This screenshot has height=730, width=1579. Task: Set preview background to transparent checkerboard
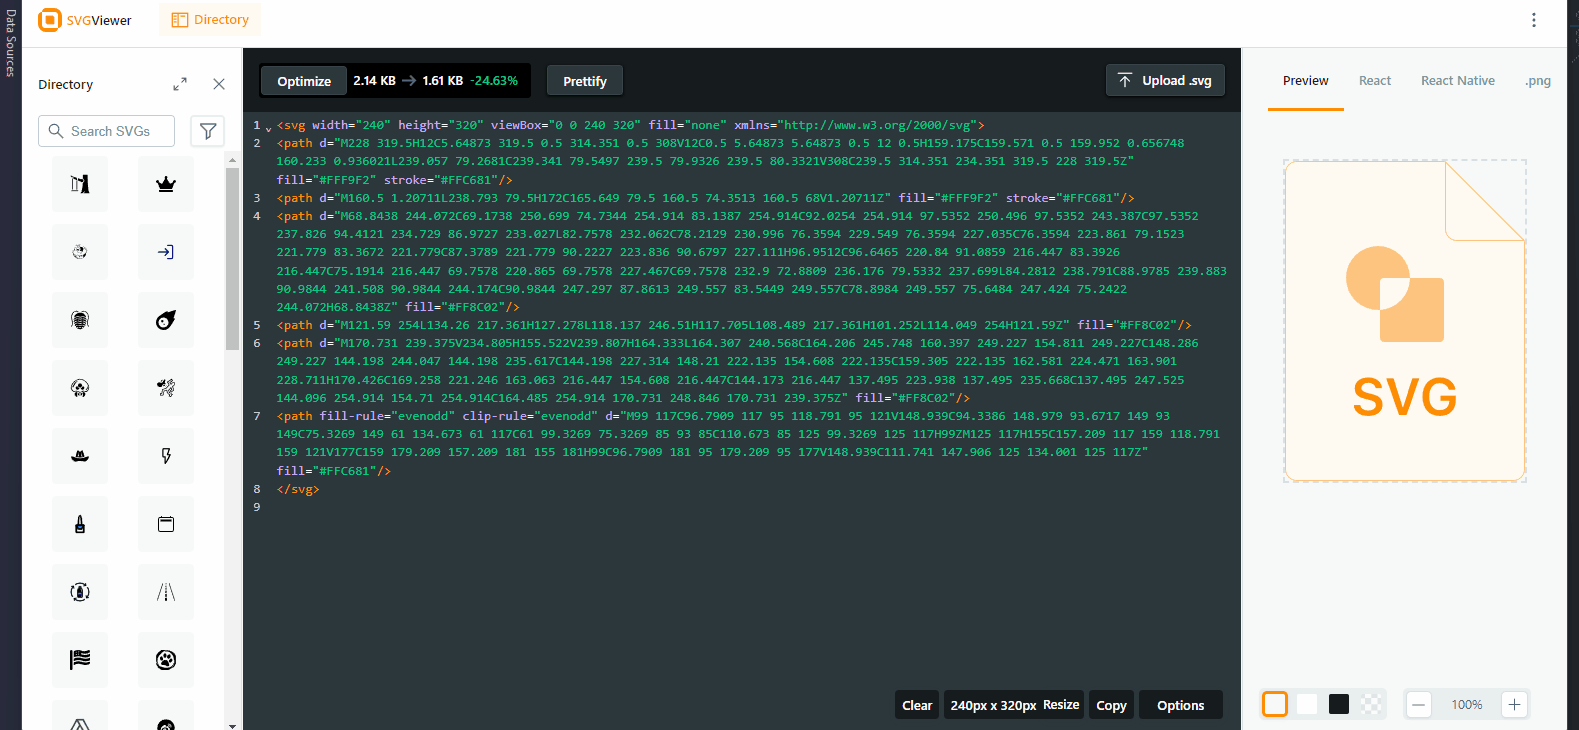tap(1371, 704)
